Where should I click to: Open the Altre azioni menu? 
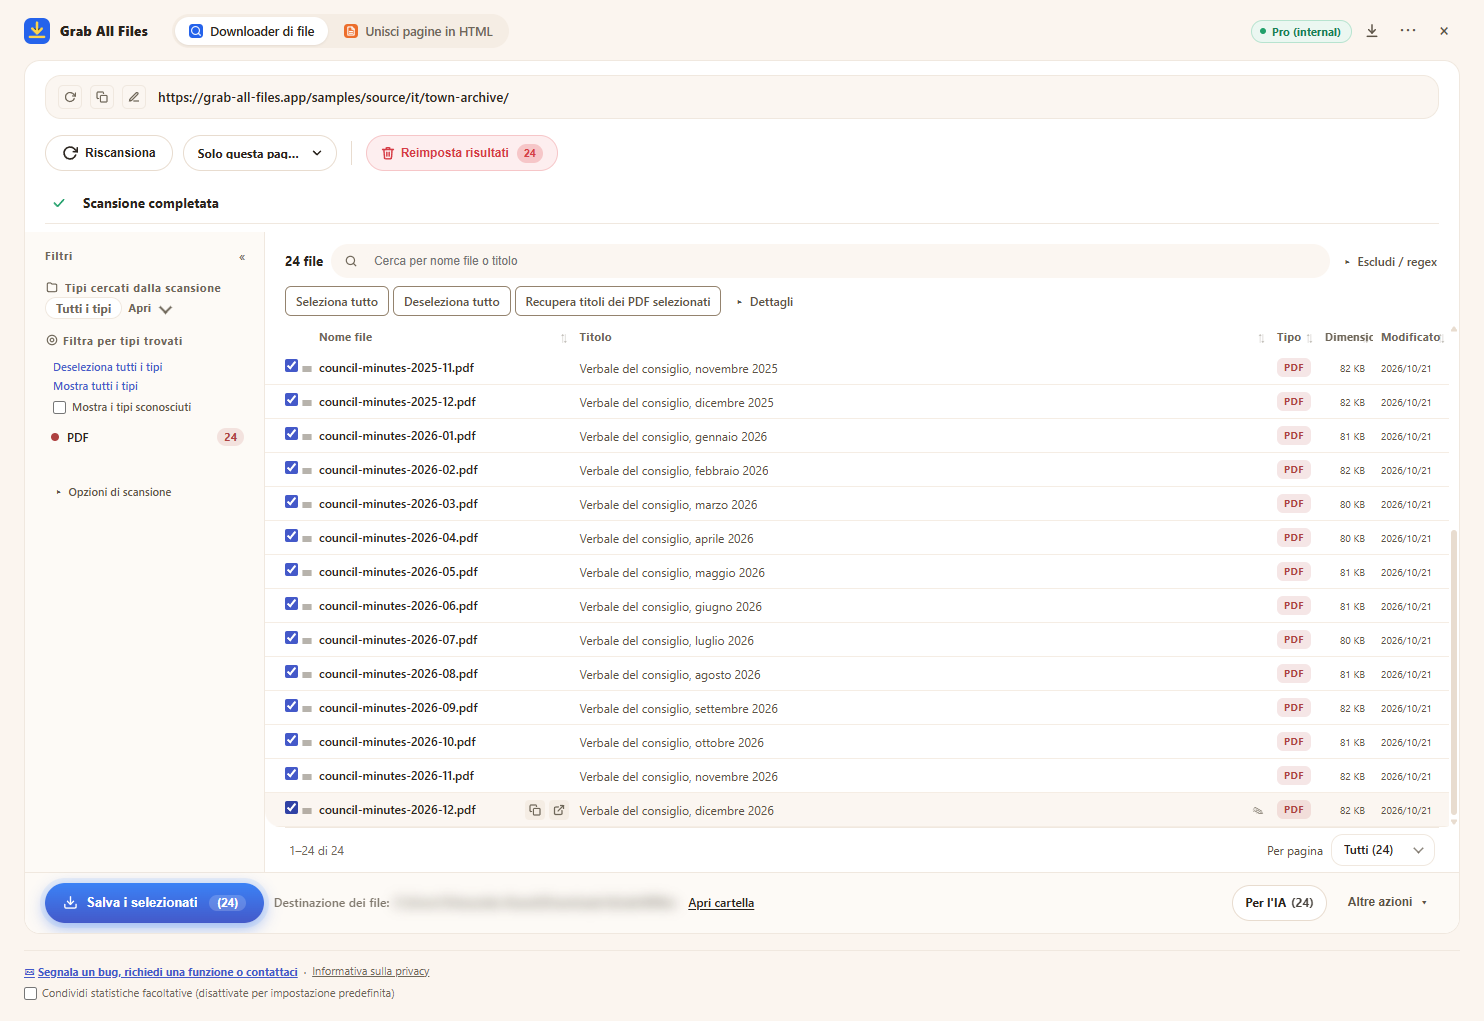(1388, 902)
